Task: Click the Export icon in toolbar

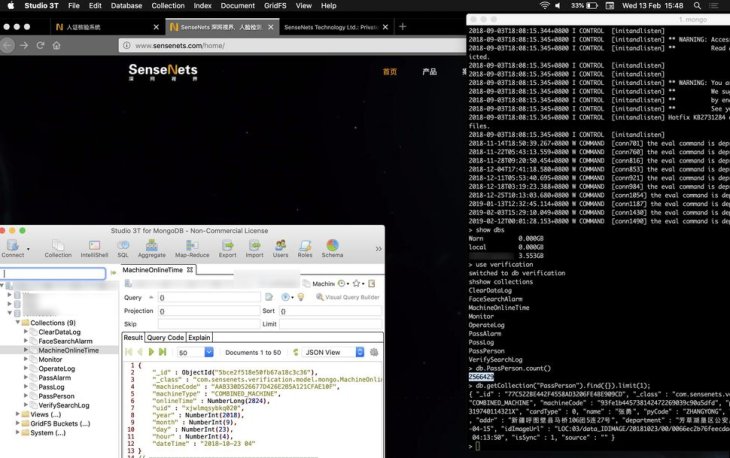Action: click(227, 246)
